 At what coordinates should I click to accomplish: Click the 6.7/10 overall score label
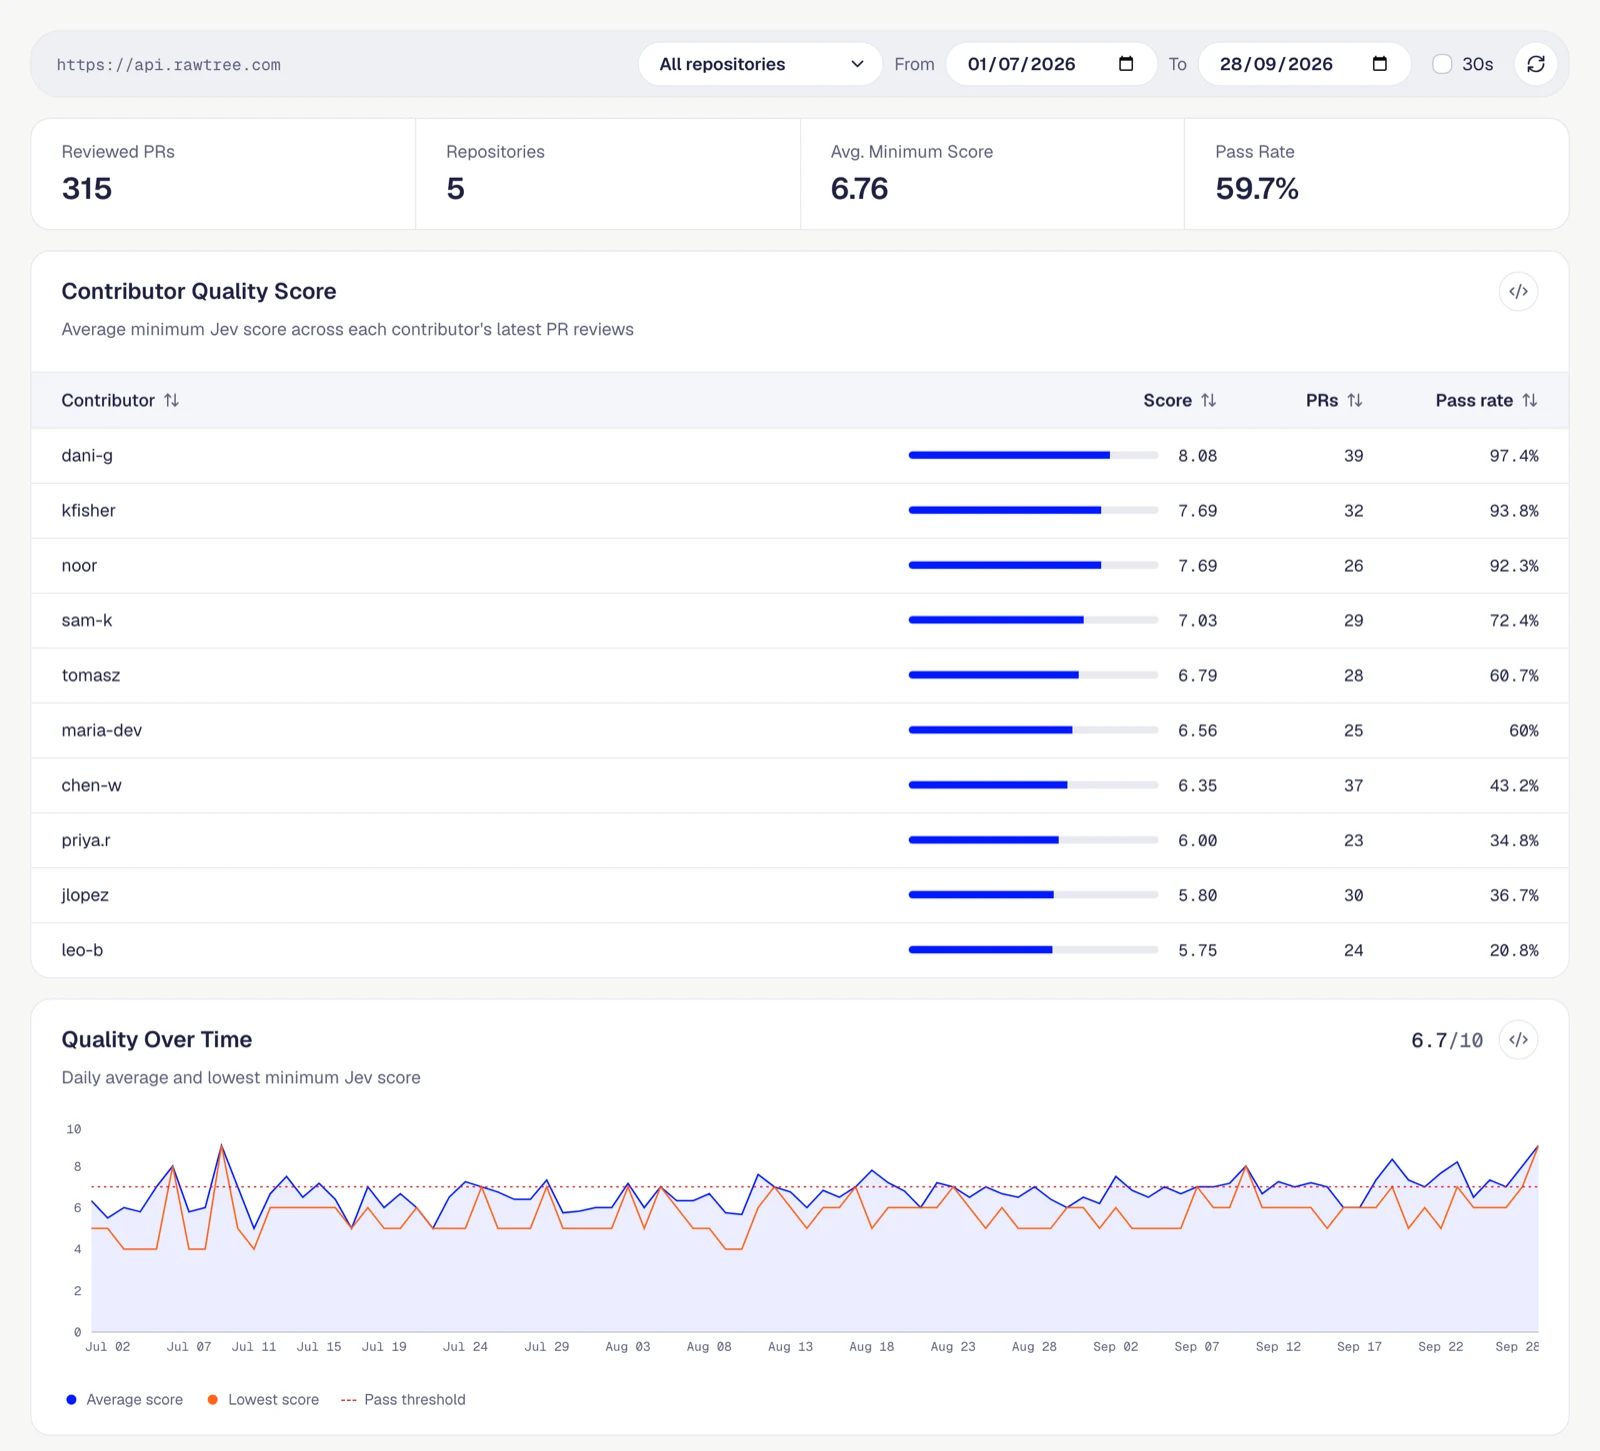(x=1447, y=1040)
